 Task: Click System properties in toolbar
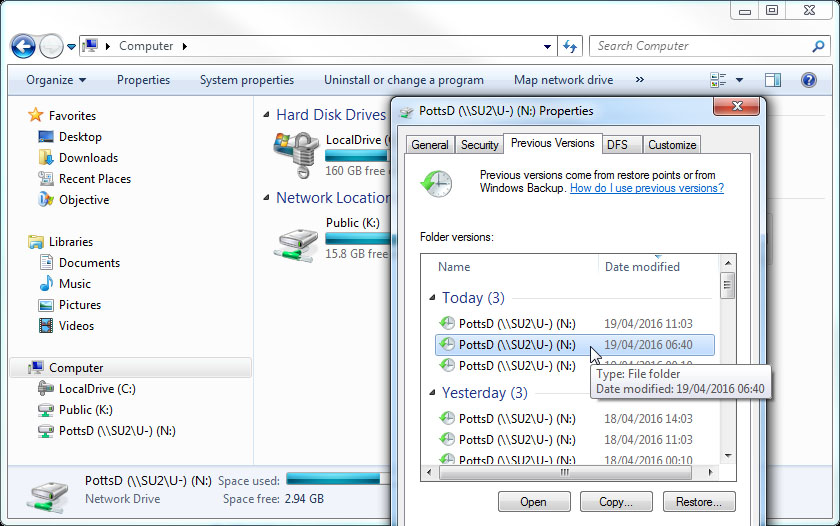[247, 80]
